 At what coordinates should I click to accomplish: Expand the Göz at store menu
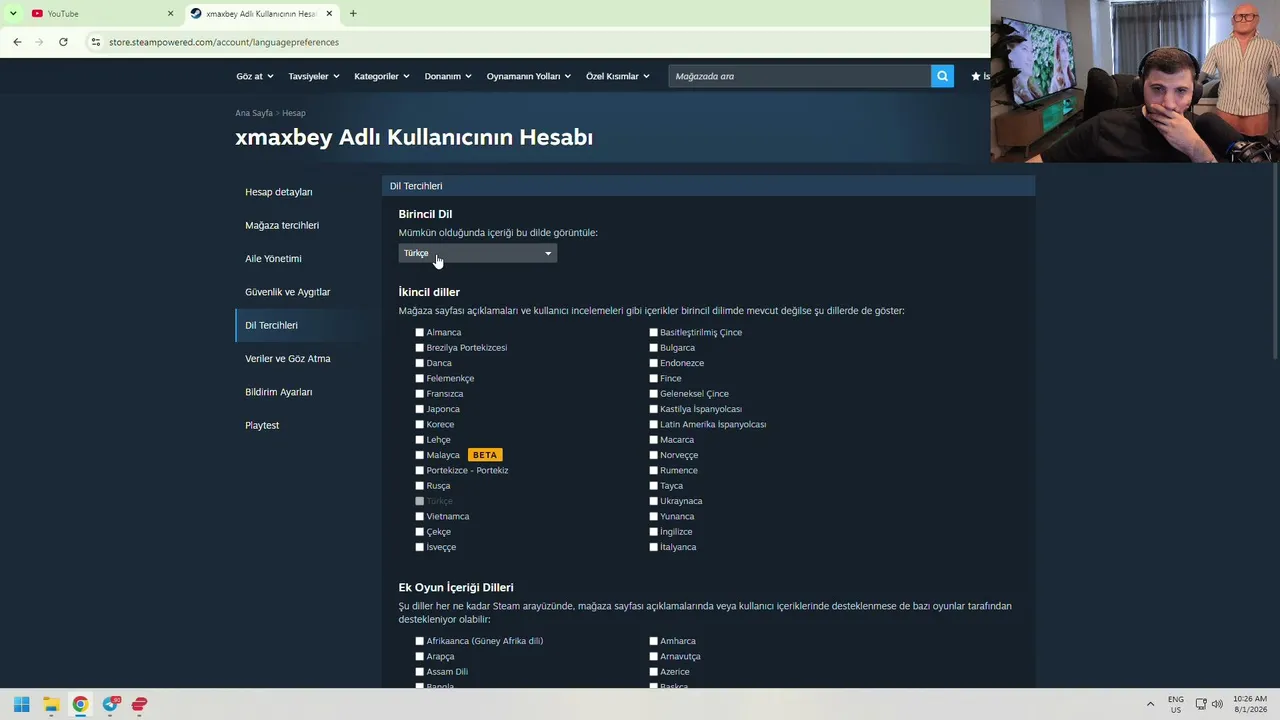(254, 76)
